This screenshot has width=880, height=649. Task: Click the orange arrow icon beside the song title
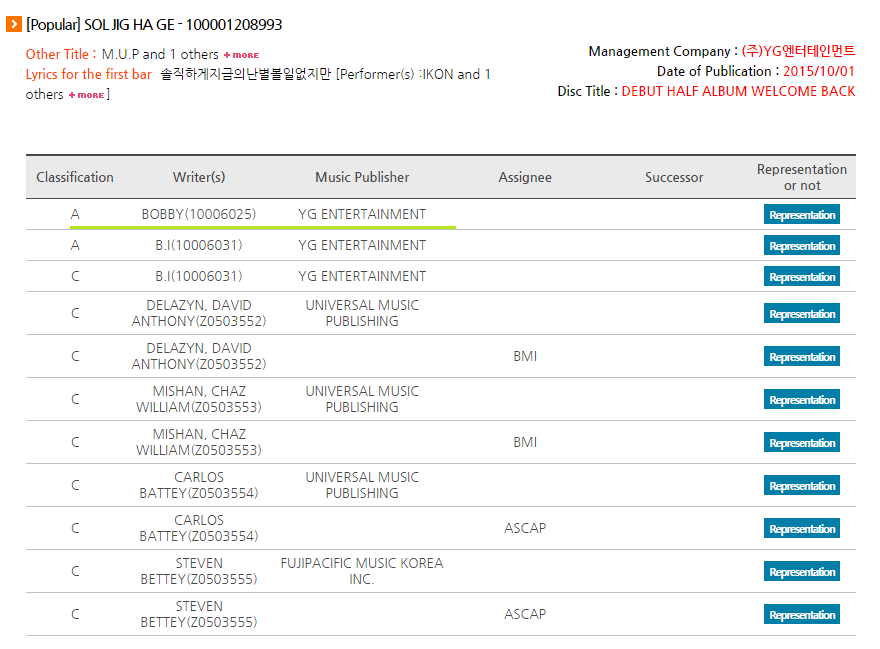click(14, 24)
